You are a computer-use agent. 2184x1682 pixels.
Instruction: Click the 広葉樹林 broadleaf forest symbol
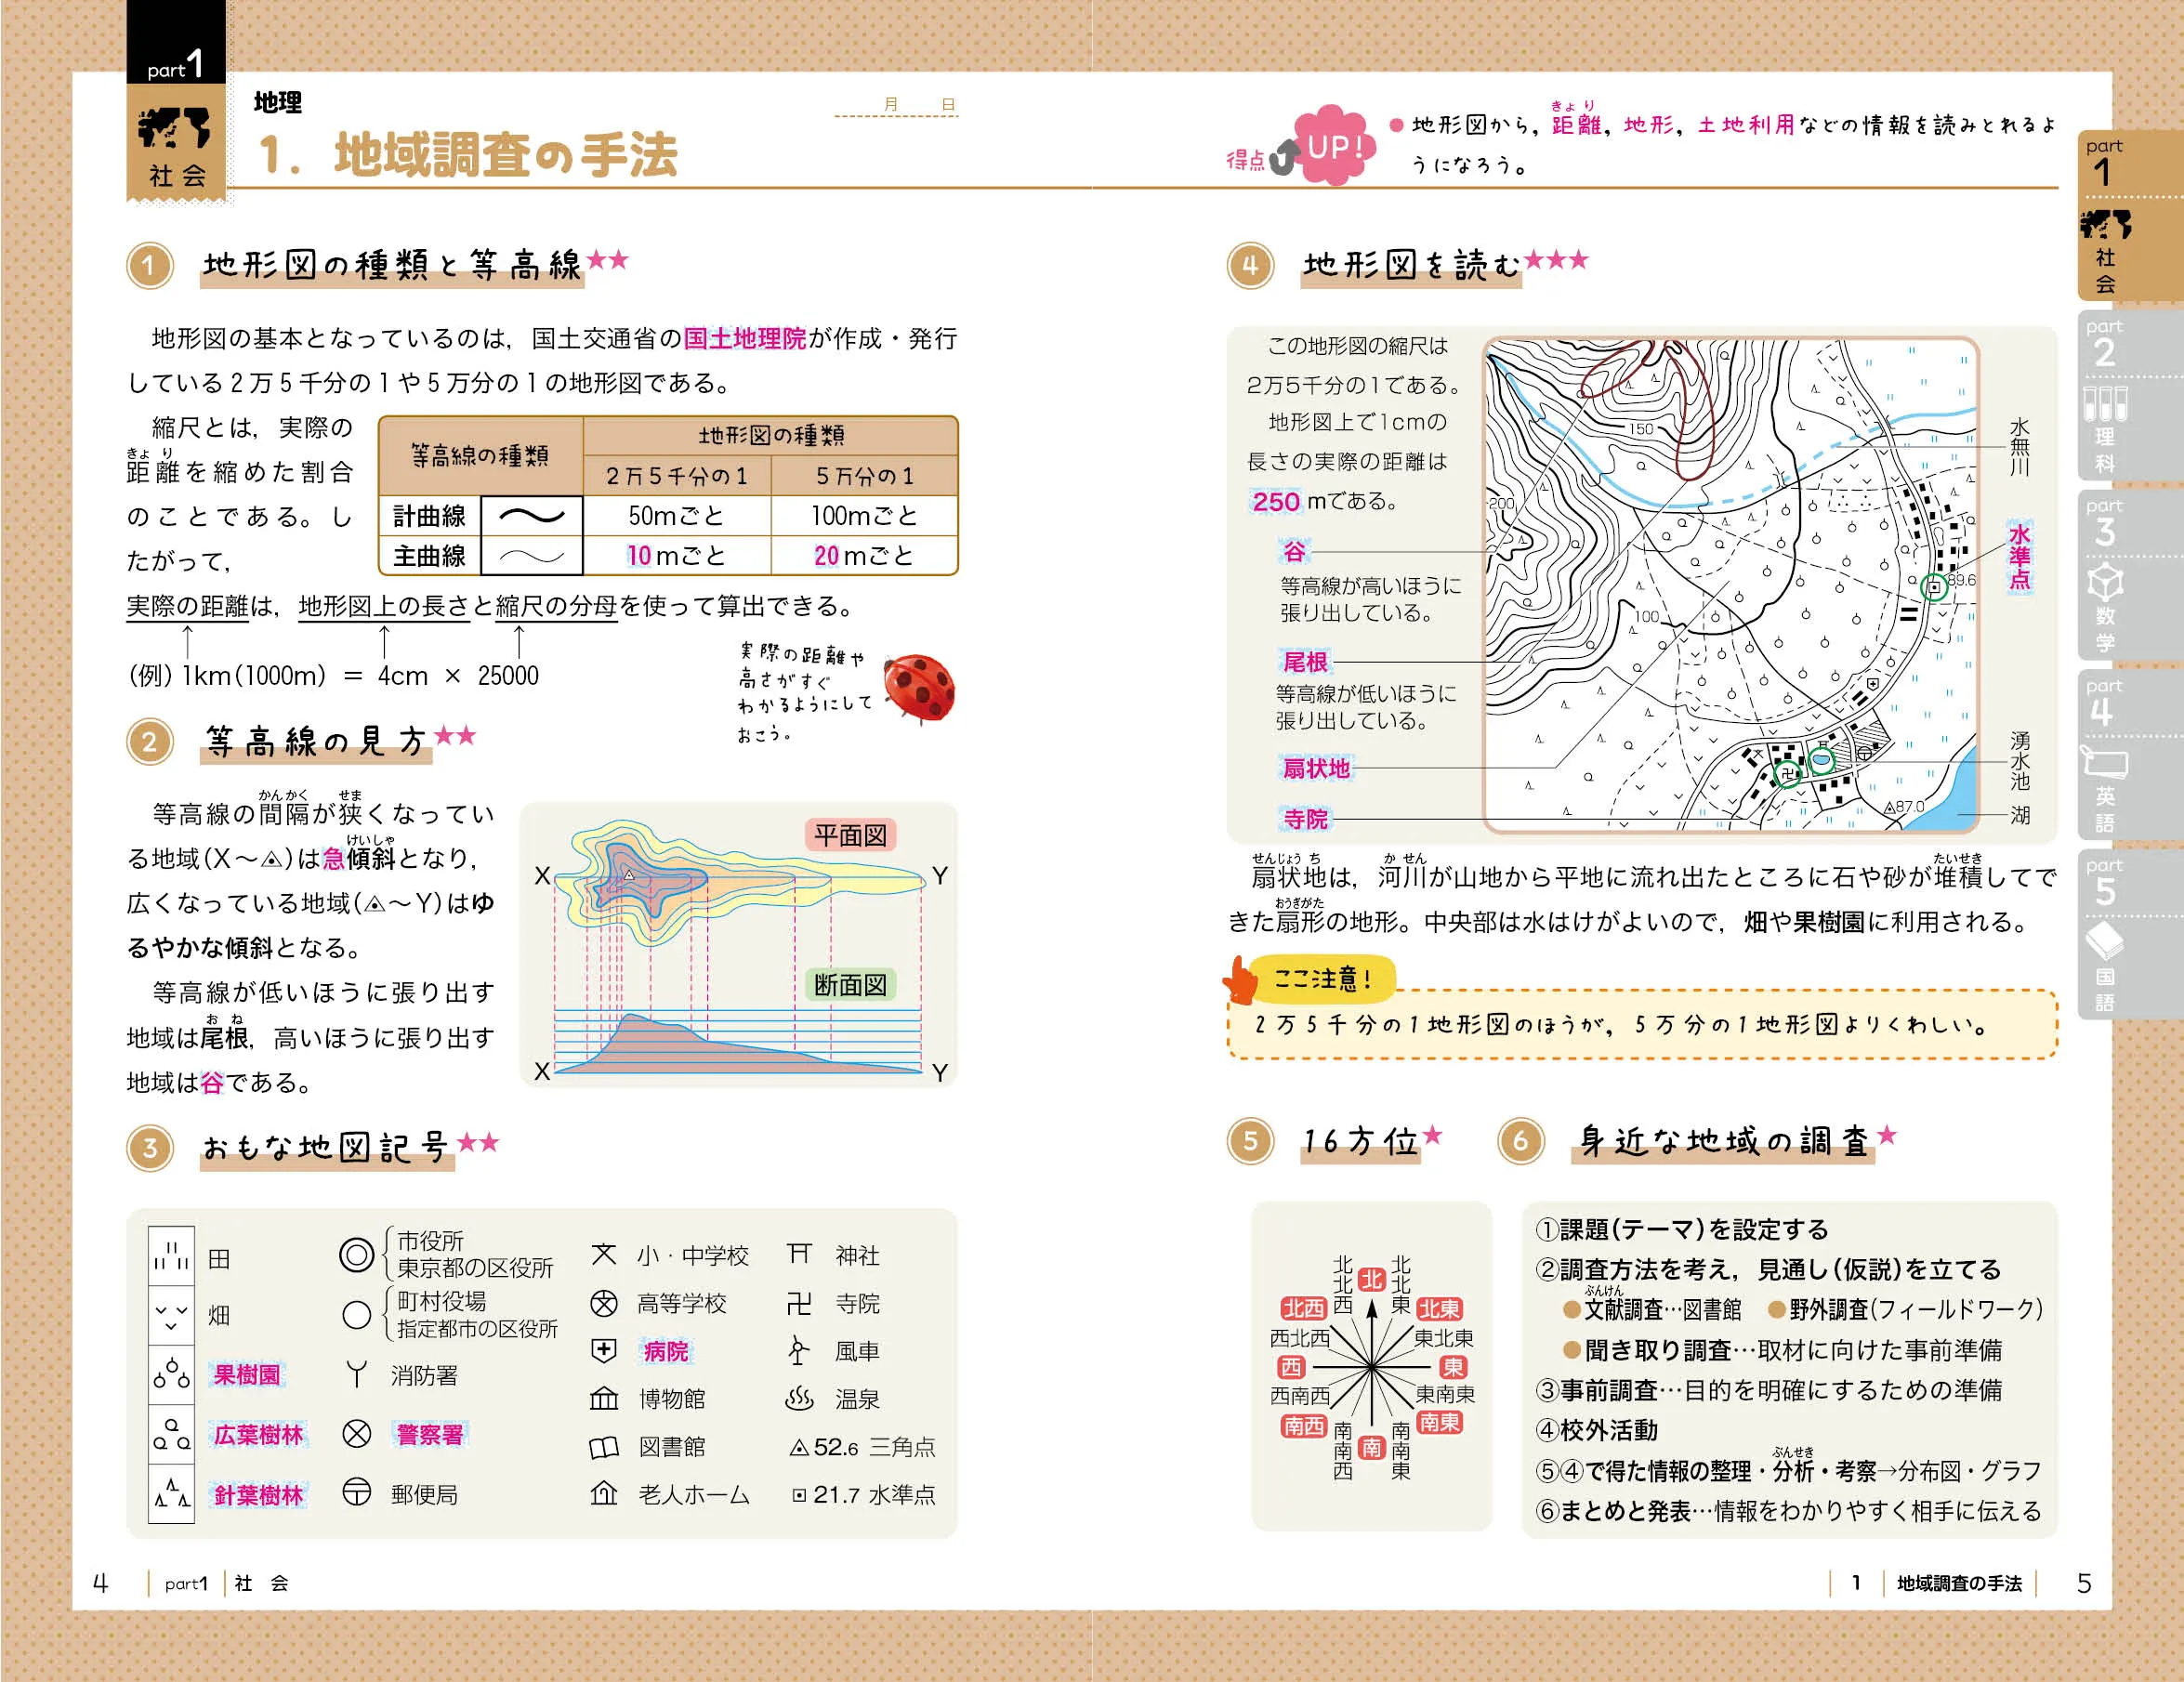171,1434
